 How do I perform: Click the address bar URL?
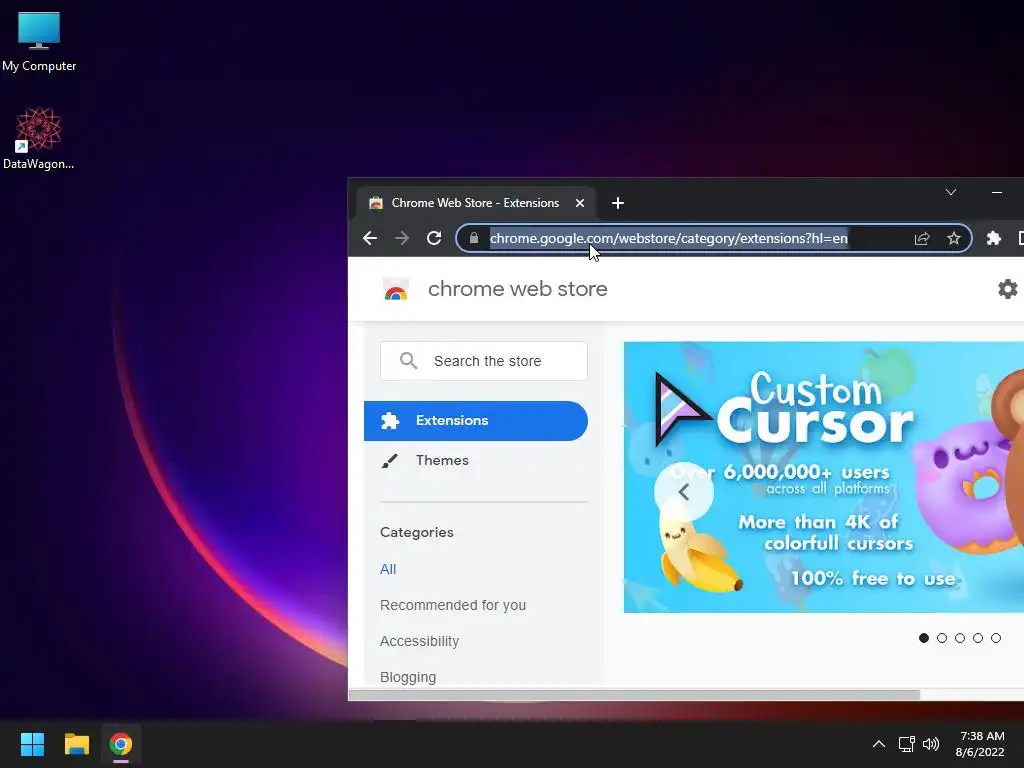(669, 238)
